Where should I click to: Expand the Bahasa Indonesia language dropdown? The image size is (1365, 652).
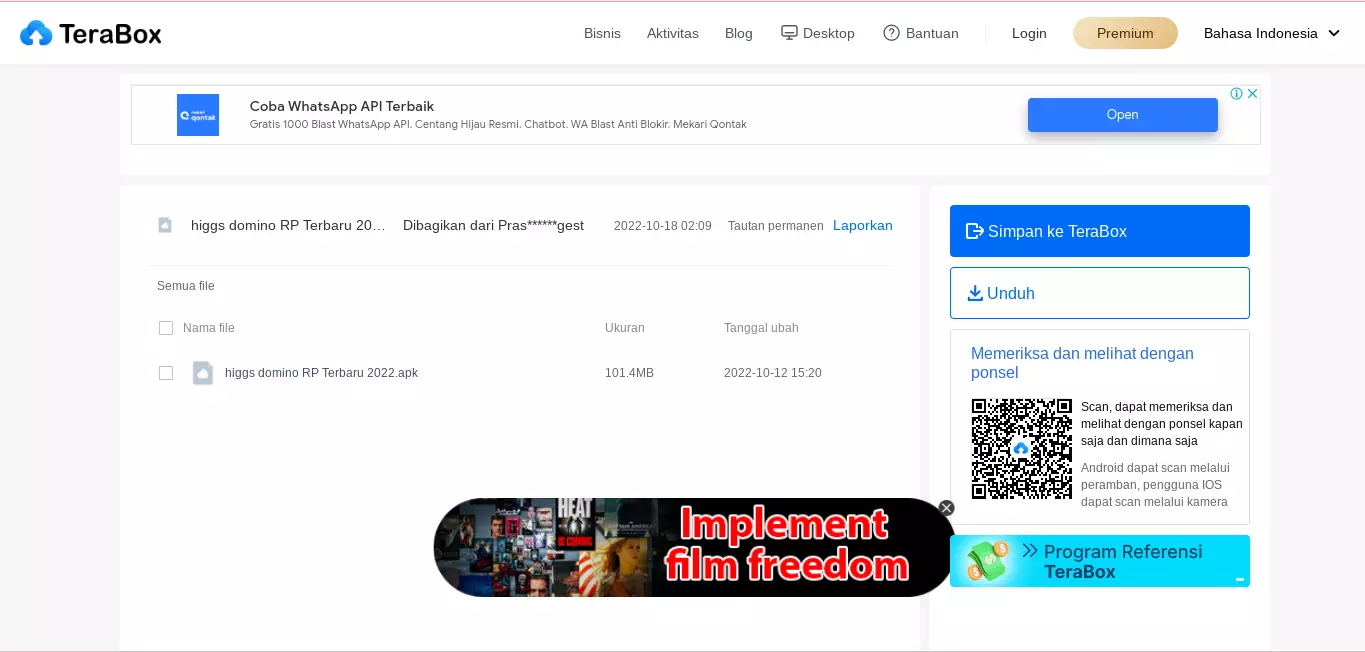point(1271,33)
